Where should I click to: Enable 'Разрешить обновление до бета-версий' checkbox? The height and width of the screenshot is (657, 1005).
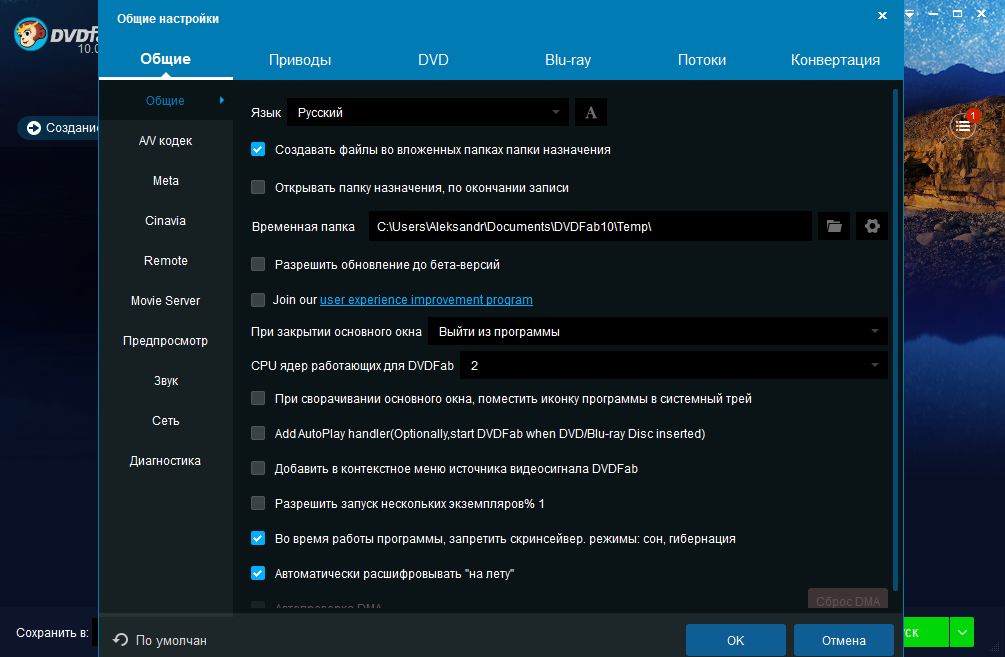(258, 265)
